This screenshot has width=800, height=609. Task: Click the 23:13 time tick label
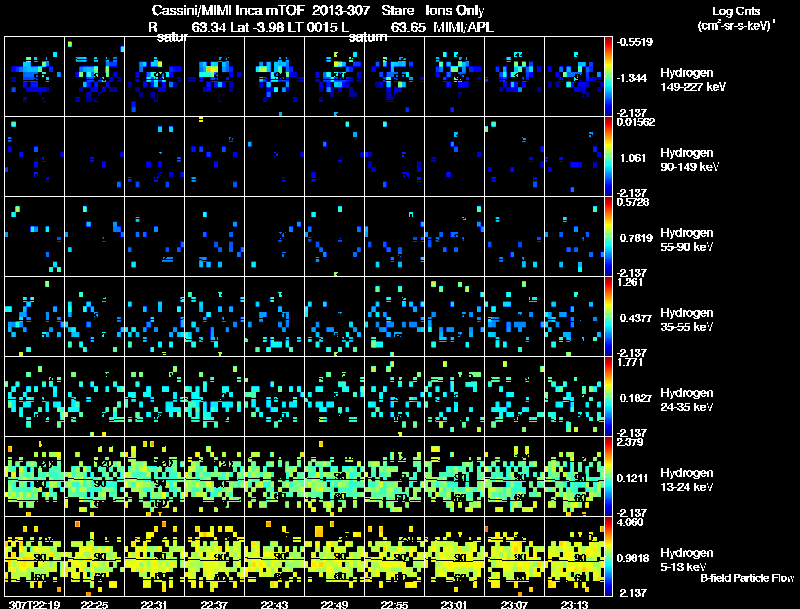pyautogui.click(x=575, y=604)
